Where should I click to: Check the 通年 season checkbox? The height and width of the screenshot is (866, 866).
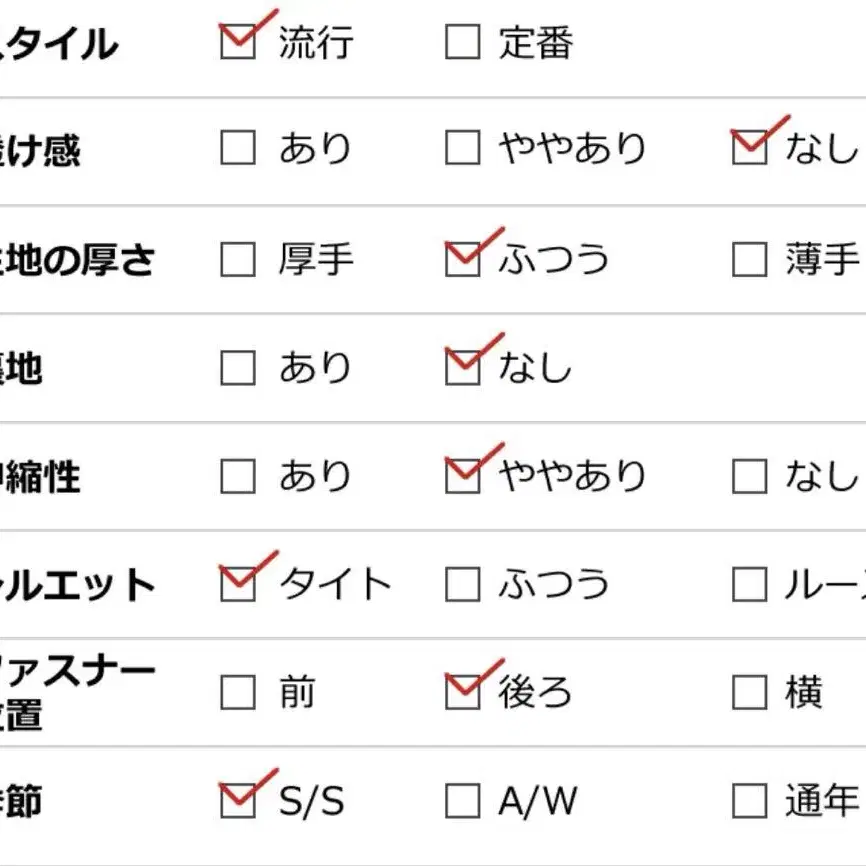(x=749, y=800)
